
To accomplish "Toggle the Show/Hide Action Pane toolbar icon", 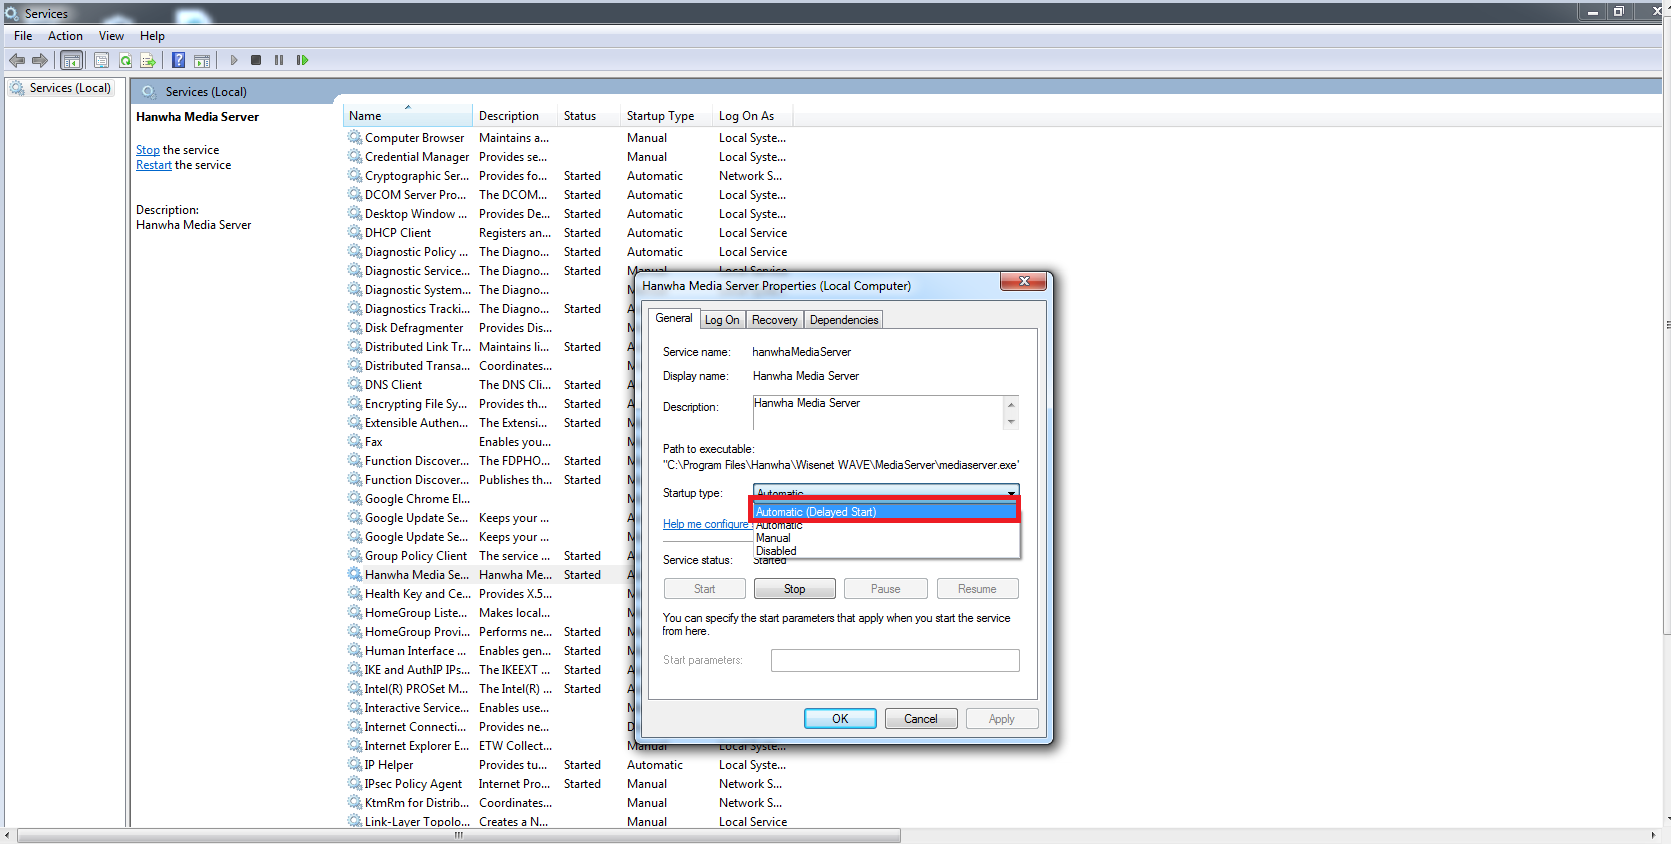I will pos(201,60).
